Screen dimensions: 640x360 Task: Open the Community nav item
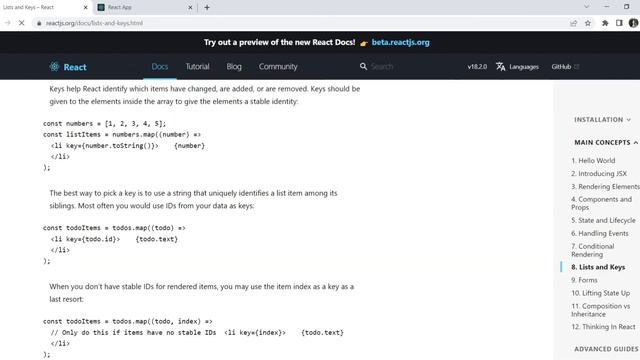(x=278, y=67)
